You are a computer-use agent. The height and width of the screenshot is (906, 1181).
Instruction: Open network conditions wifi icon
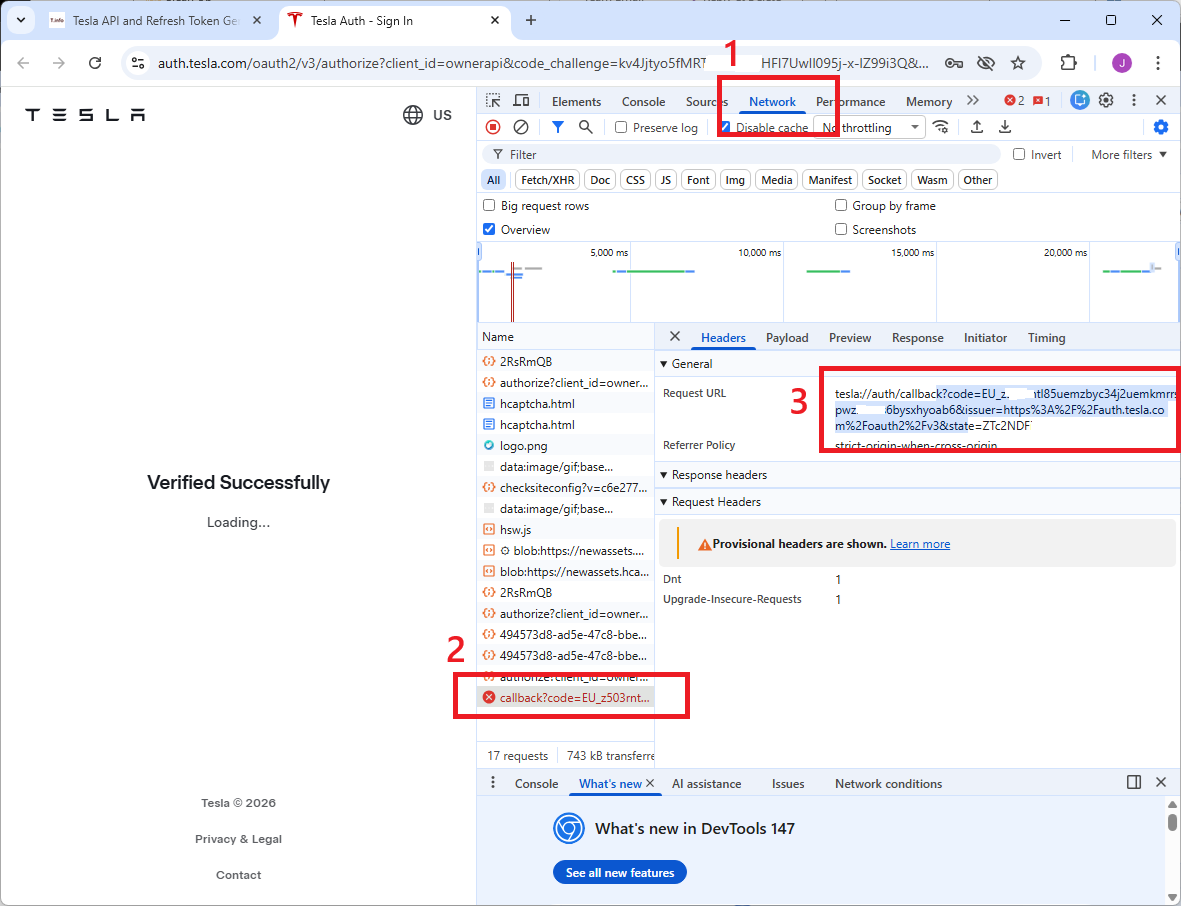tap(941, 127)
